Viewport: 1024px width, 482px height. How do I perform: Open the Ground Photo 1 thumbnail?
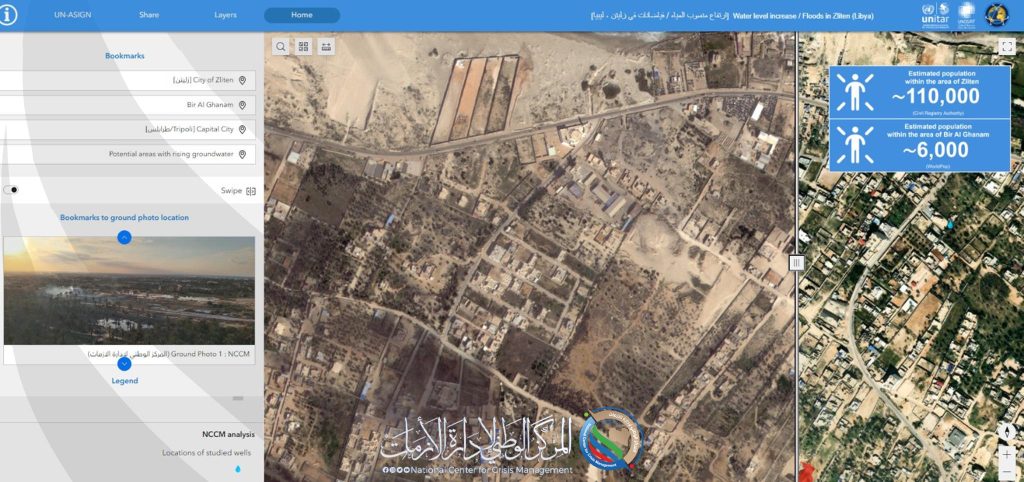pyautogui.click(x=129, y=291)
